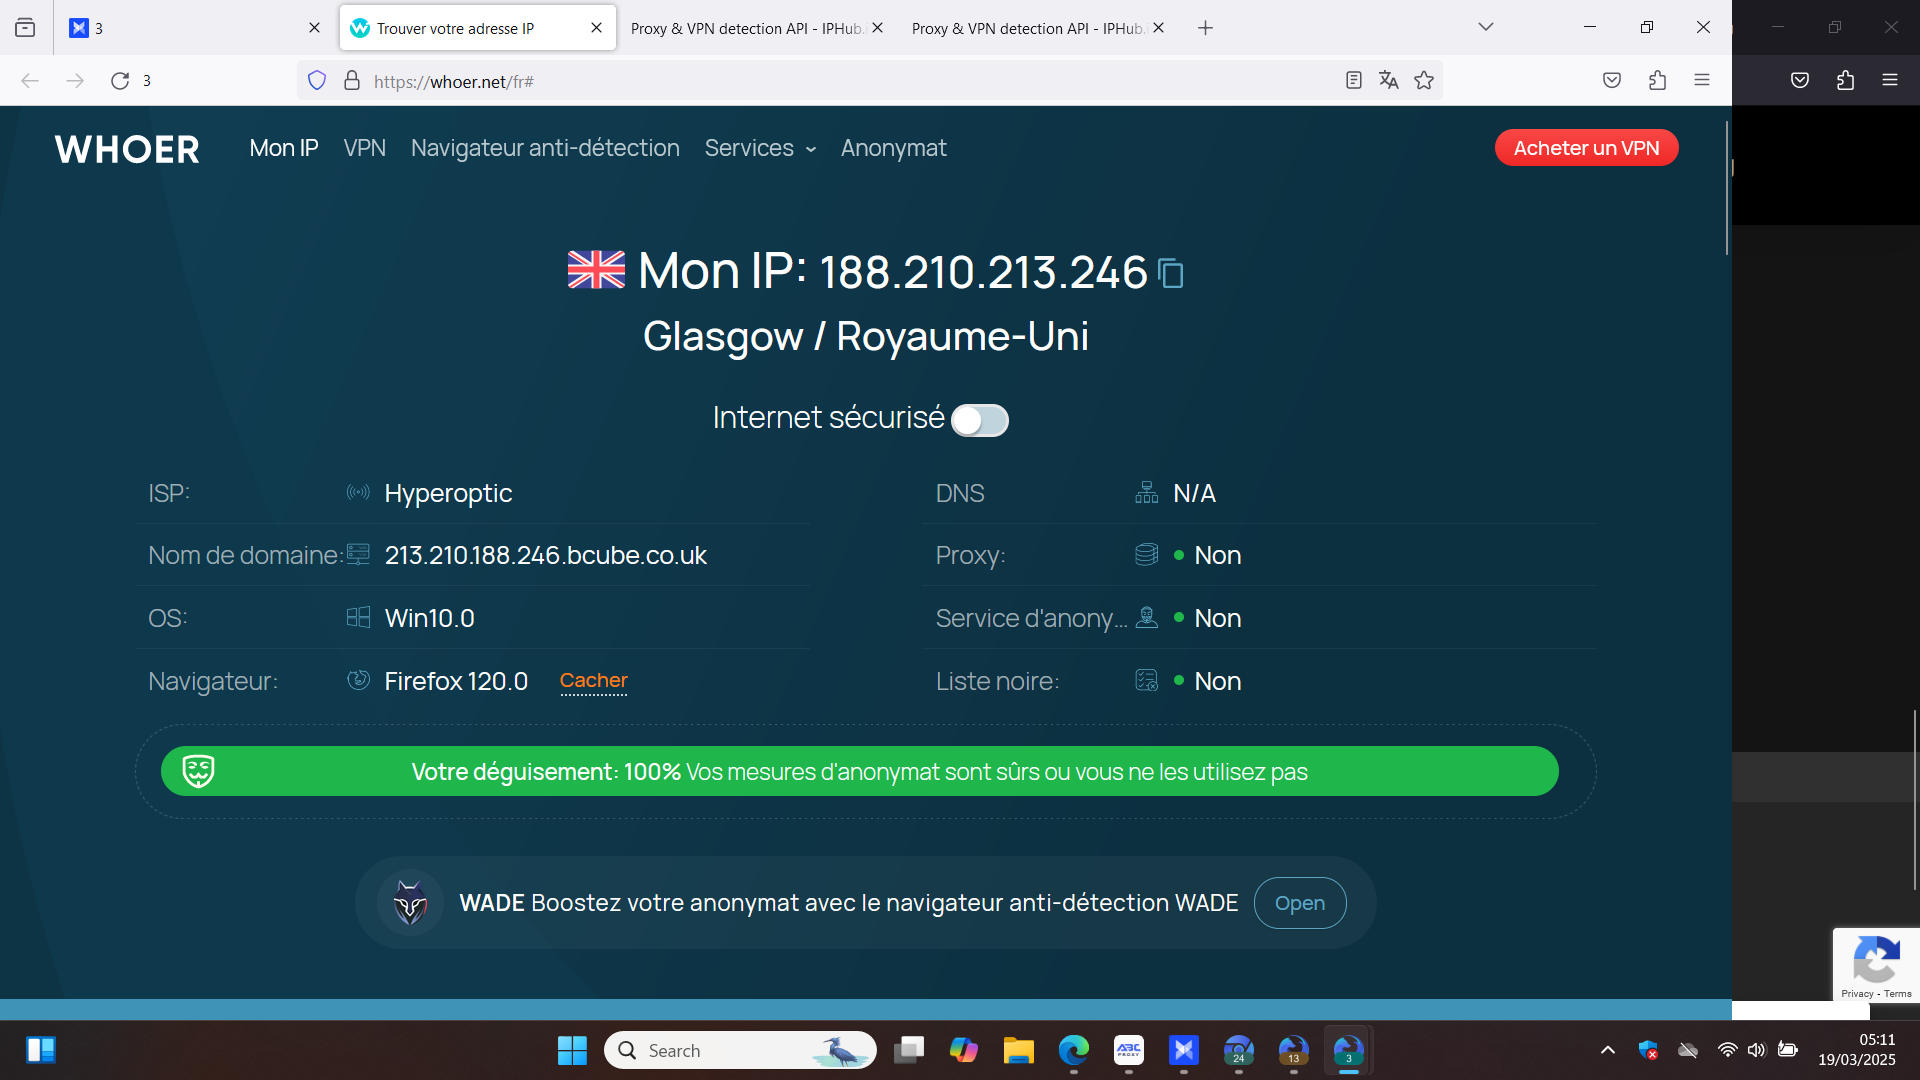This screenshot has width=1920, height=1080.
Task: Open the Save to Pocket icon
Action: pos(1612,80)
